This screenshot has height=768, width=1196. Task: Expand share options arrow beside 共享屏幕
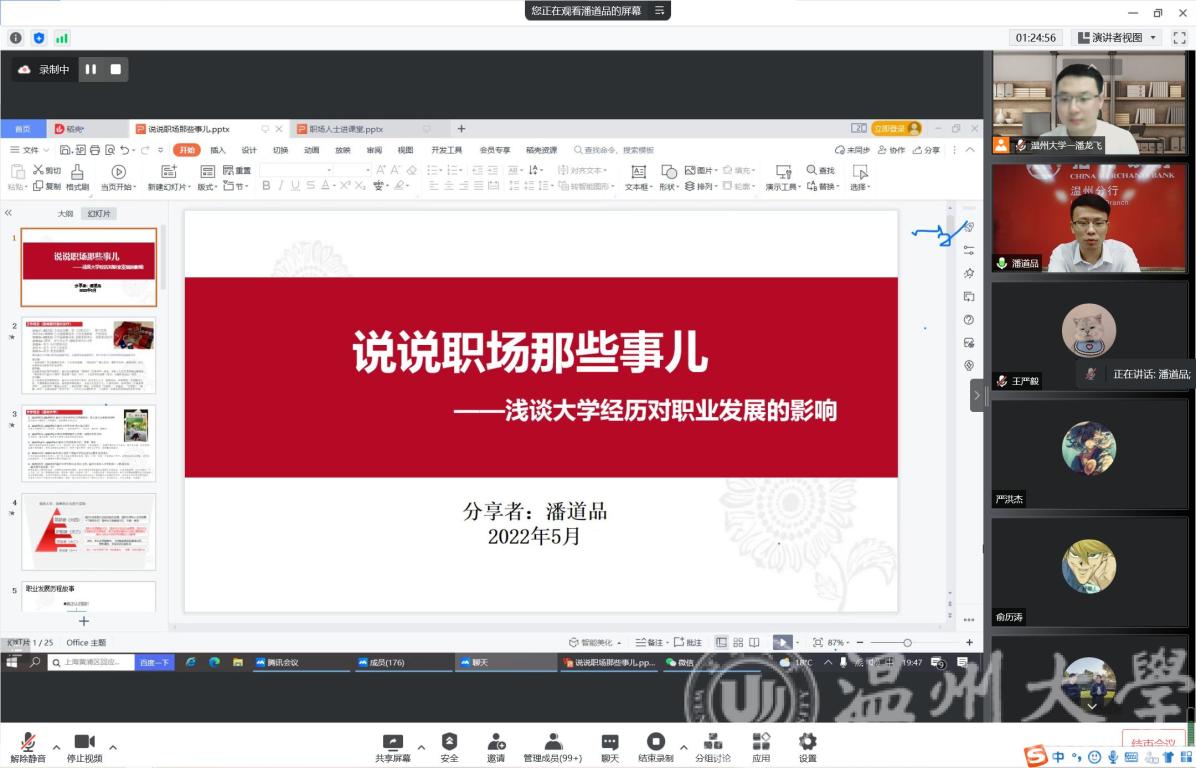(x=421, y=747)
